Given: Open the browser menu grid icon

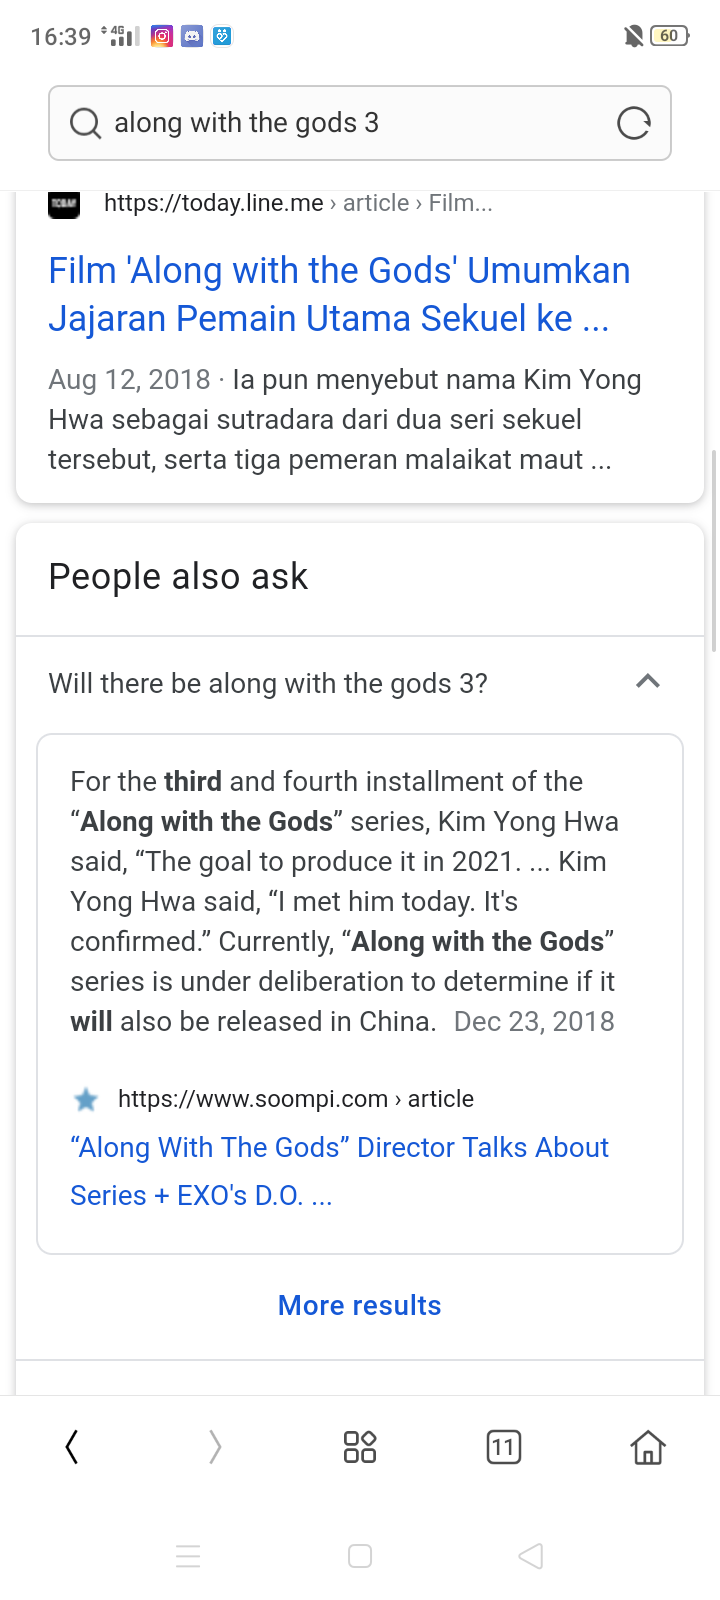Looking at the screenshot, I should (x=360, y=1446).
